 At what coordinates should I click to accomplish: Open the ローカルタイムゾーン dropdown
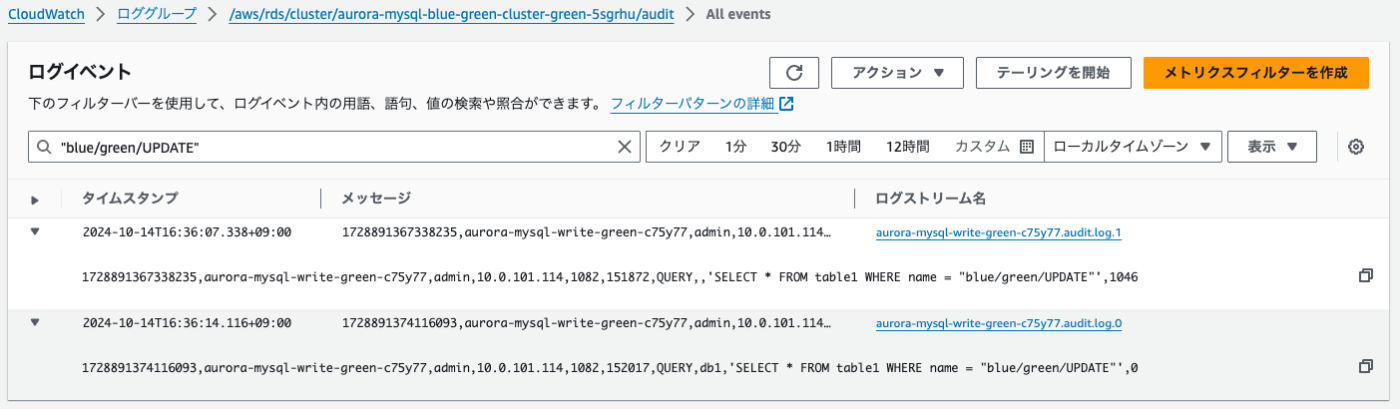1132,146
